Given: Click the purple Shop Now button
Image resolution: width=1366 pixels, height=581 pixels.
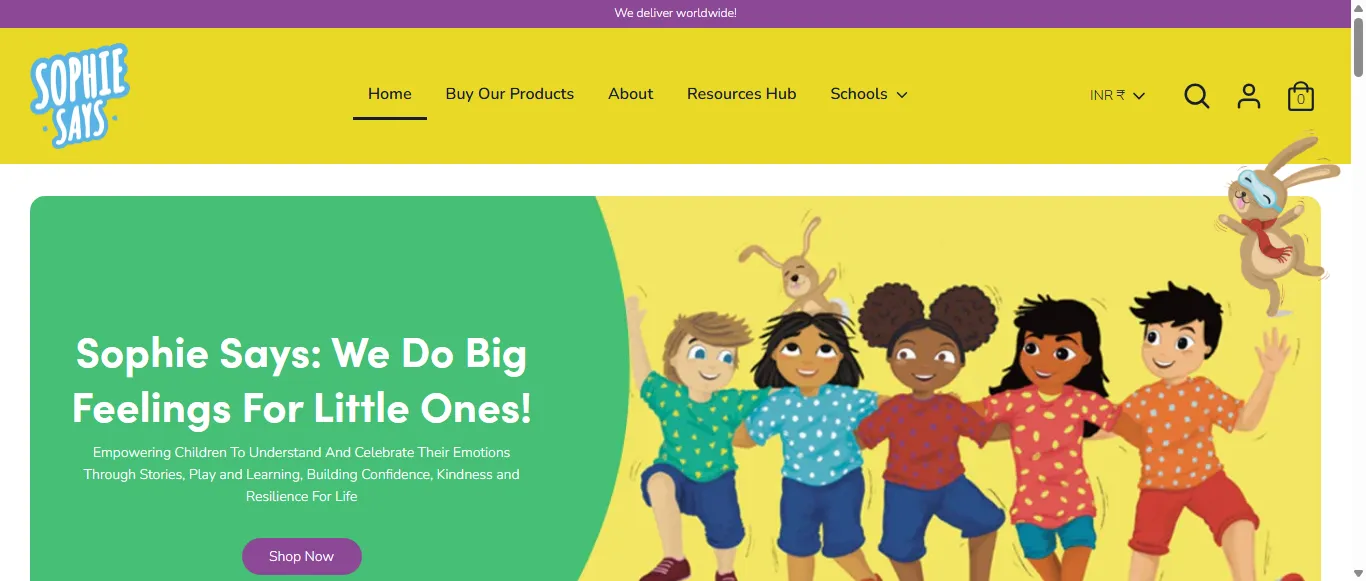Looking at the screenshot, I should pyautogui.click(x=302, y=556).
